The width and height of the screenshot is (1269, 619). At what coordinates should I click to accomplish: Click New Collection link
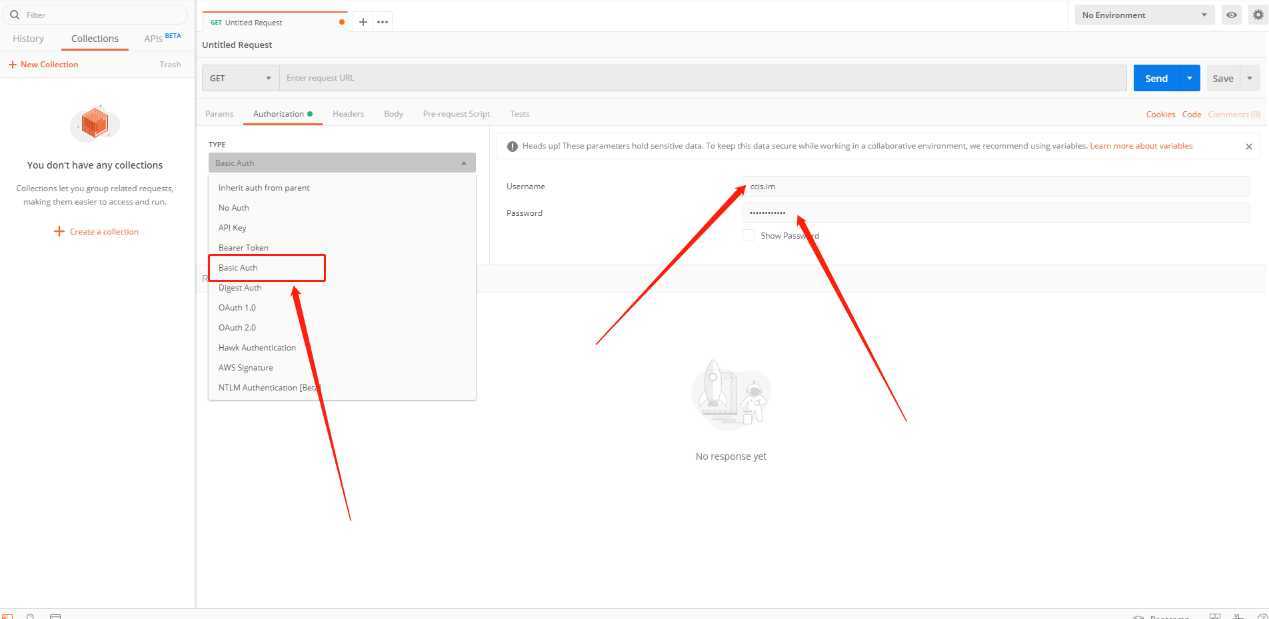[43, 64]
